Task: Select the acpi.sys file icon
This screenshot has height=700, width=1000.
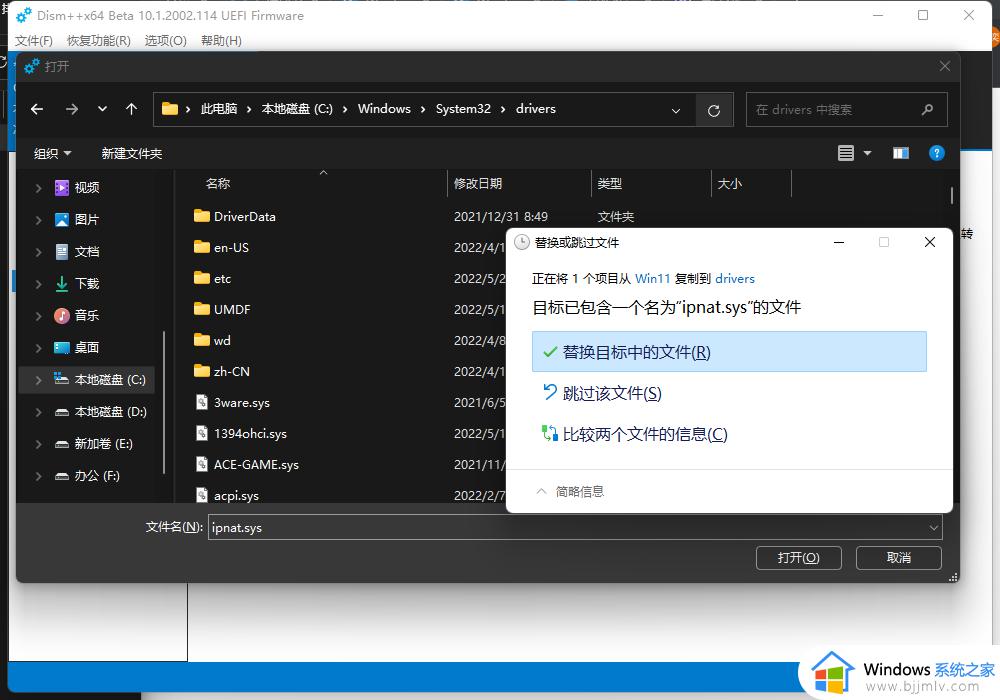Action: [202, 495]
